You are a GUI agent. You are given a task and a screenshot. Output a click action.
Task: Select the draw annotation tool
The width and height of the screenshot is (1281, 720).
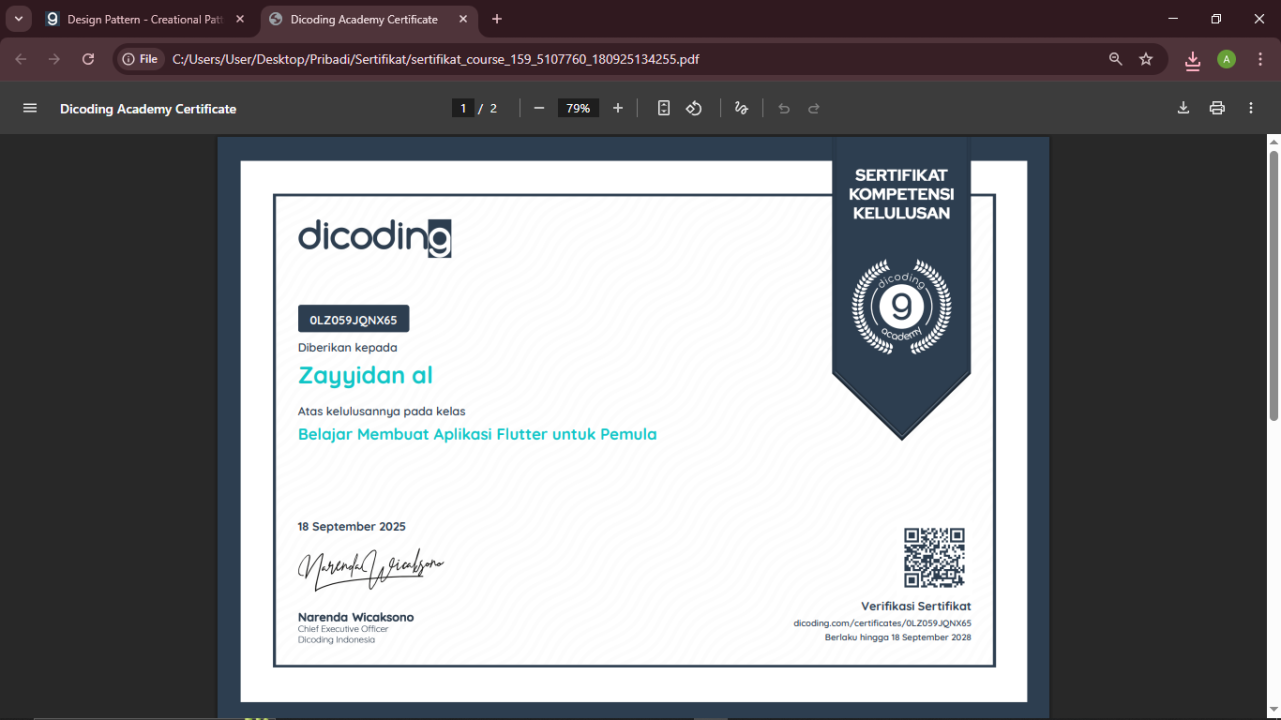pos(741,108)
